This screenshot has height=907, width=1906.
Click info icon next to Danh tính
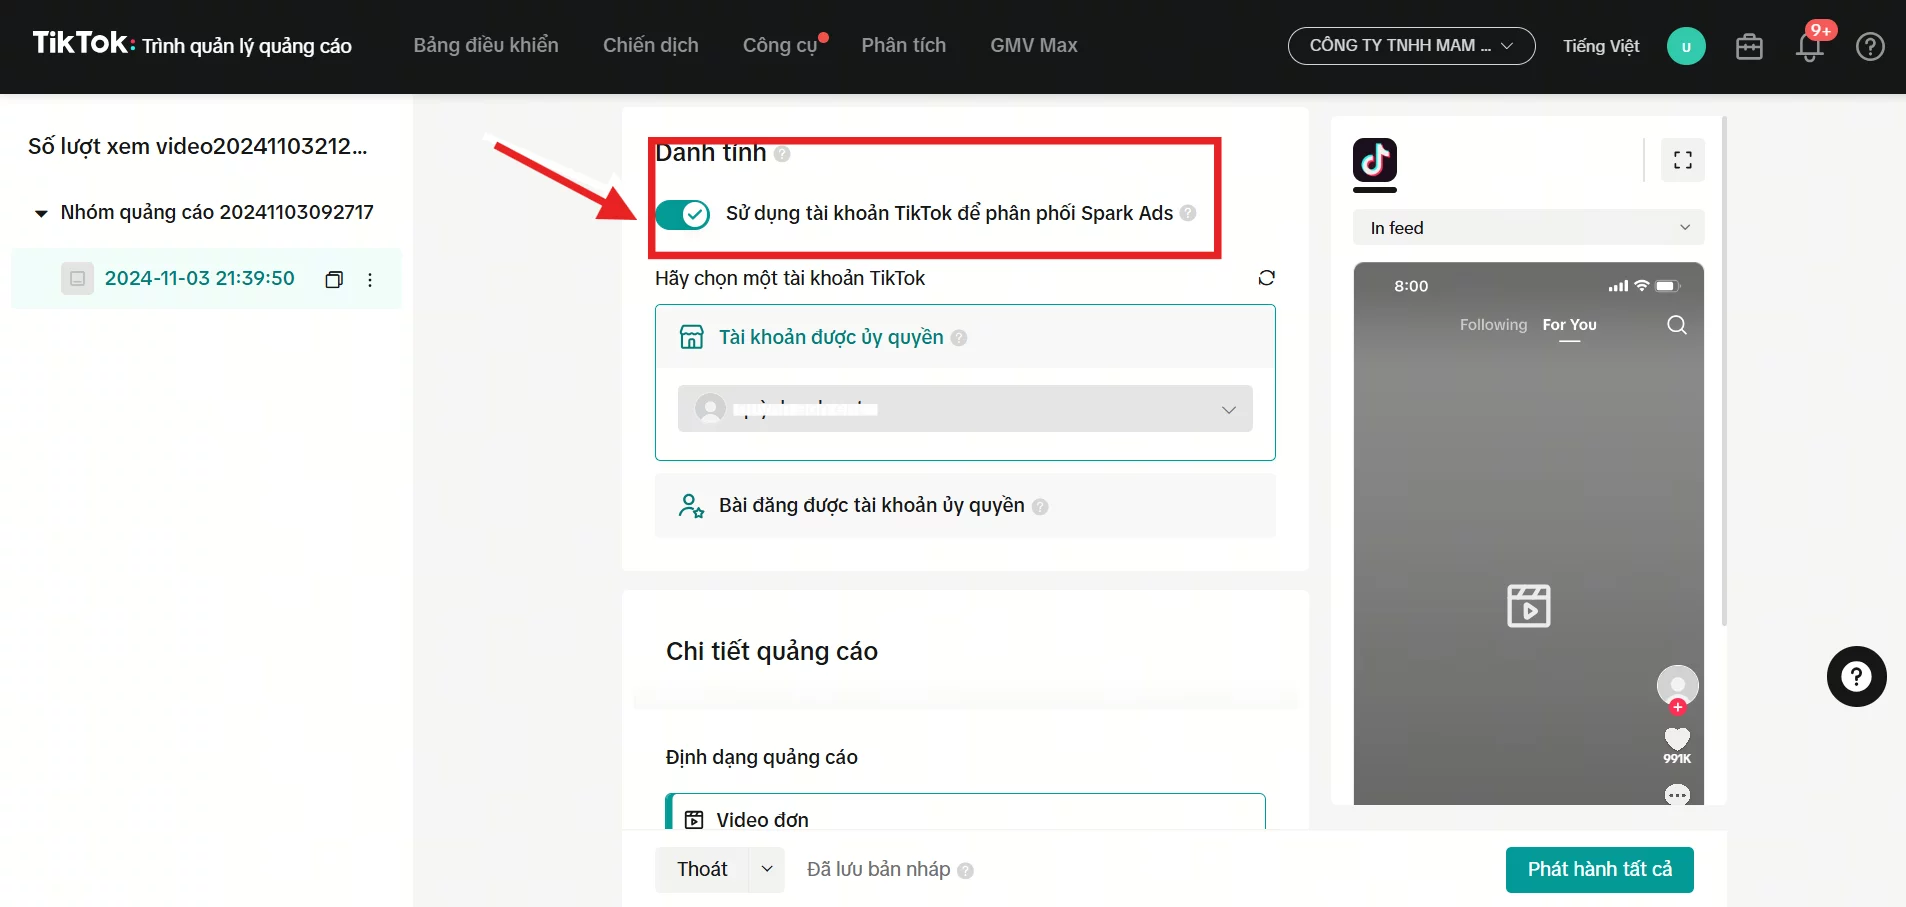[x=782, y=154]
